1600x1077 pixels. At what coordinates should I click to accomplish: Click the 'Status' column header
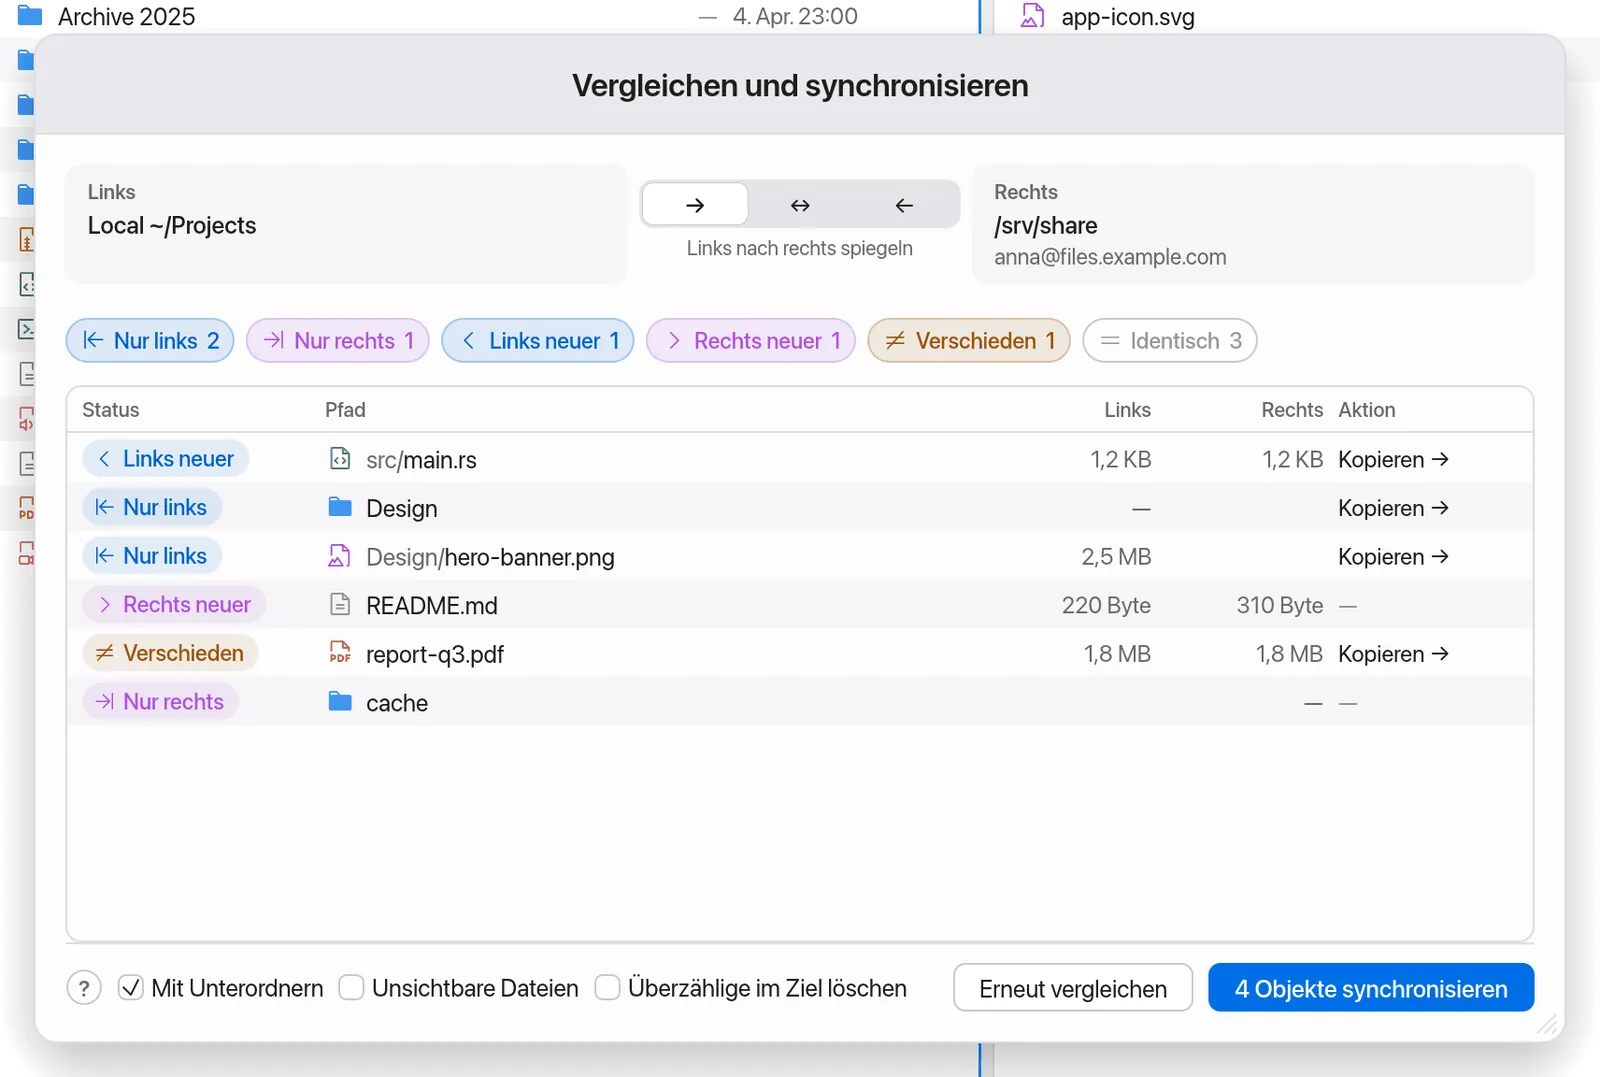tap(111, 410)
